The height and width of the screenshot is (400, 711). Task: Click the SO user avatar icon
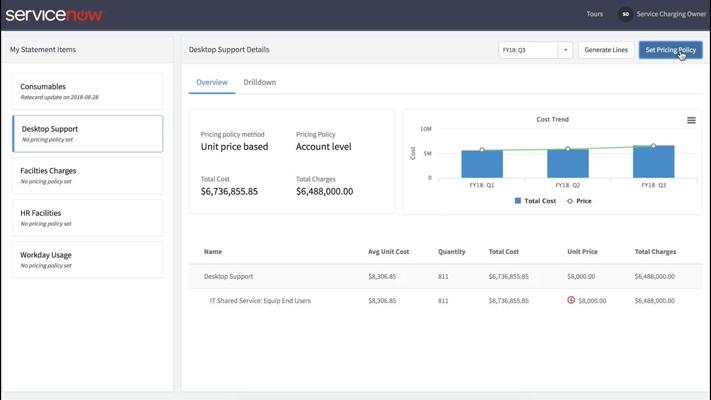coord(625,14)
